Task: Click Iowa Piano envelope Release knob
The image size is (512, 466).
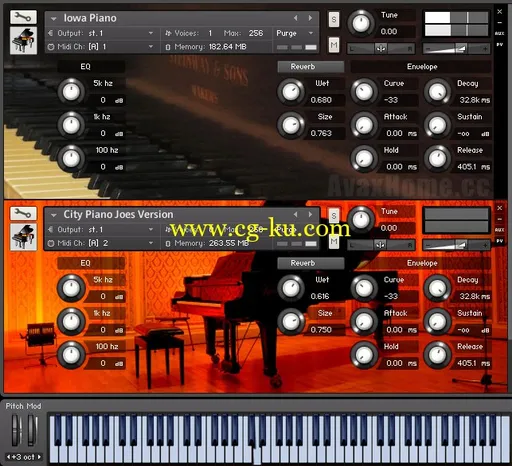Action: pos(438,158)
